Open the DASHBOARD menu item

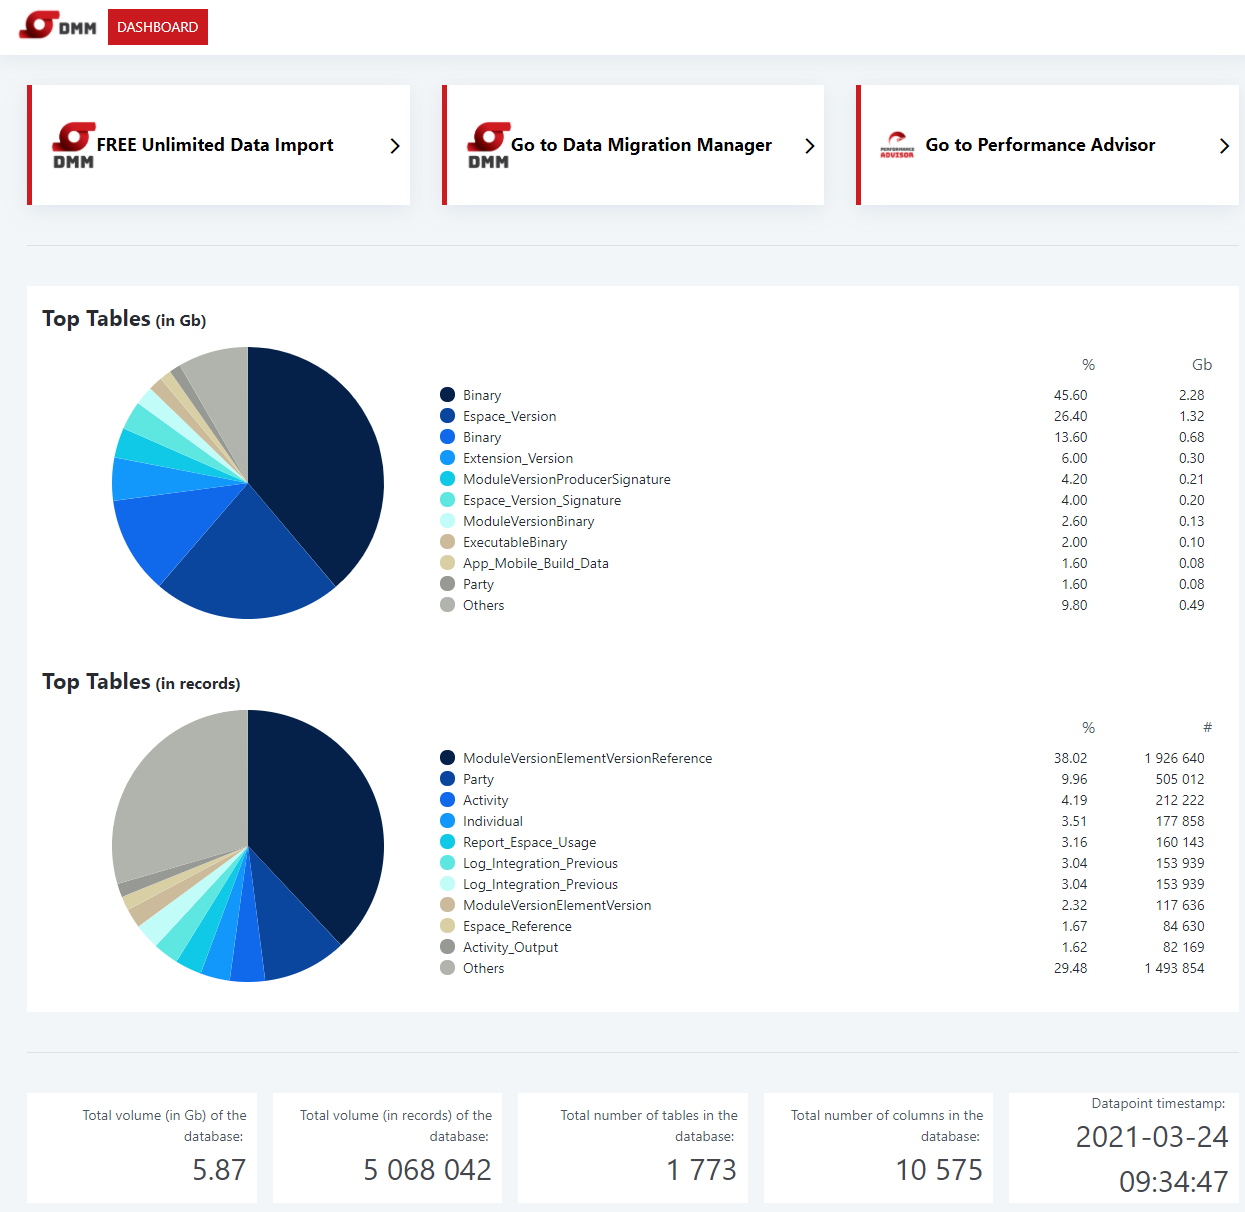[157, 27]
